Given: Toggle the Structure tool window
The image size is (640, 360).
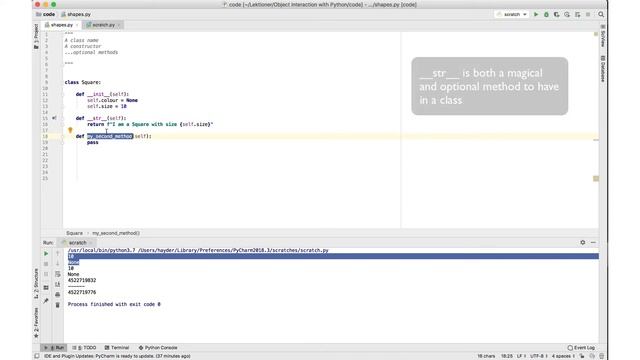Looking at the screenshot, I should [36, 283].
